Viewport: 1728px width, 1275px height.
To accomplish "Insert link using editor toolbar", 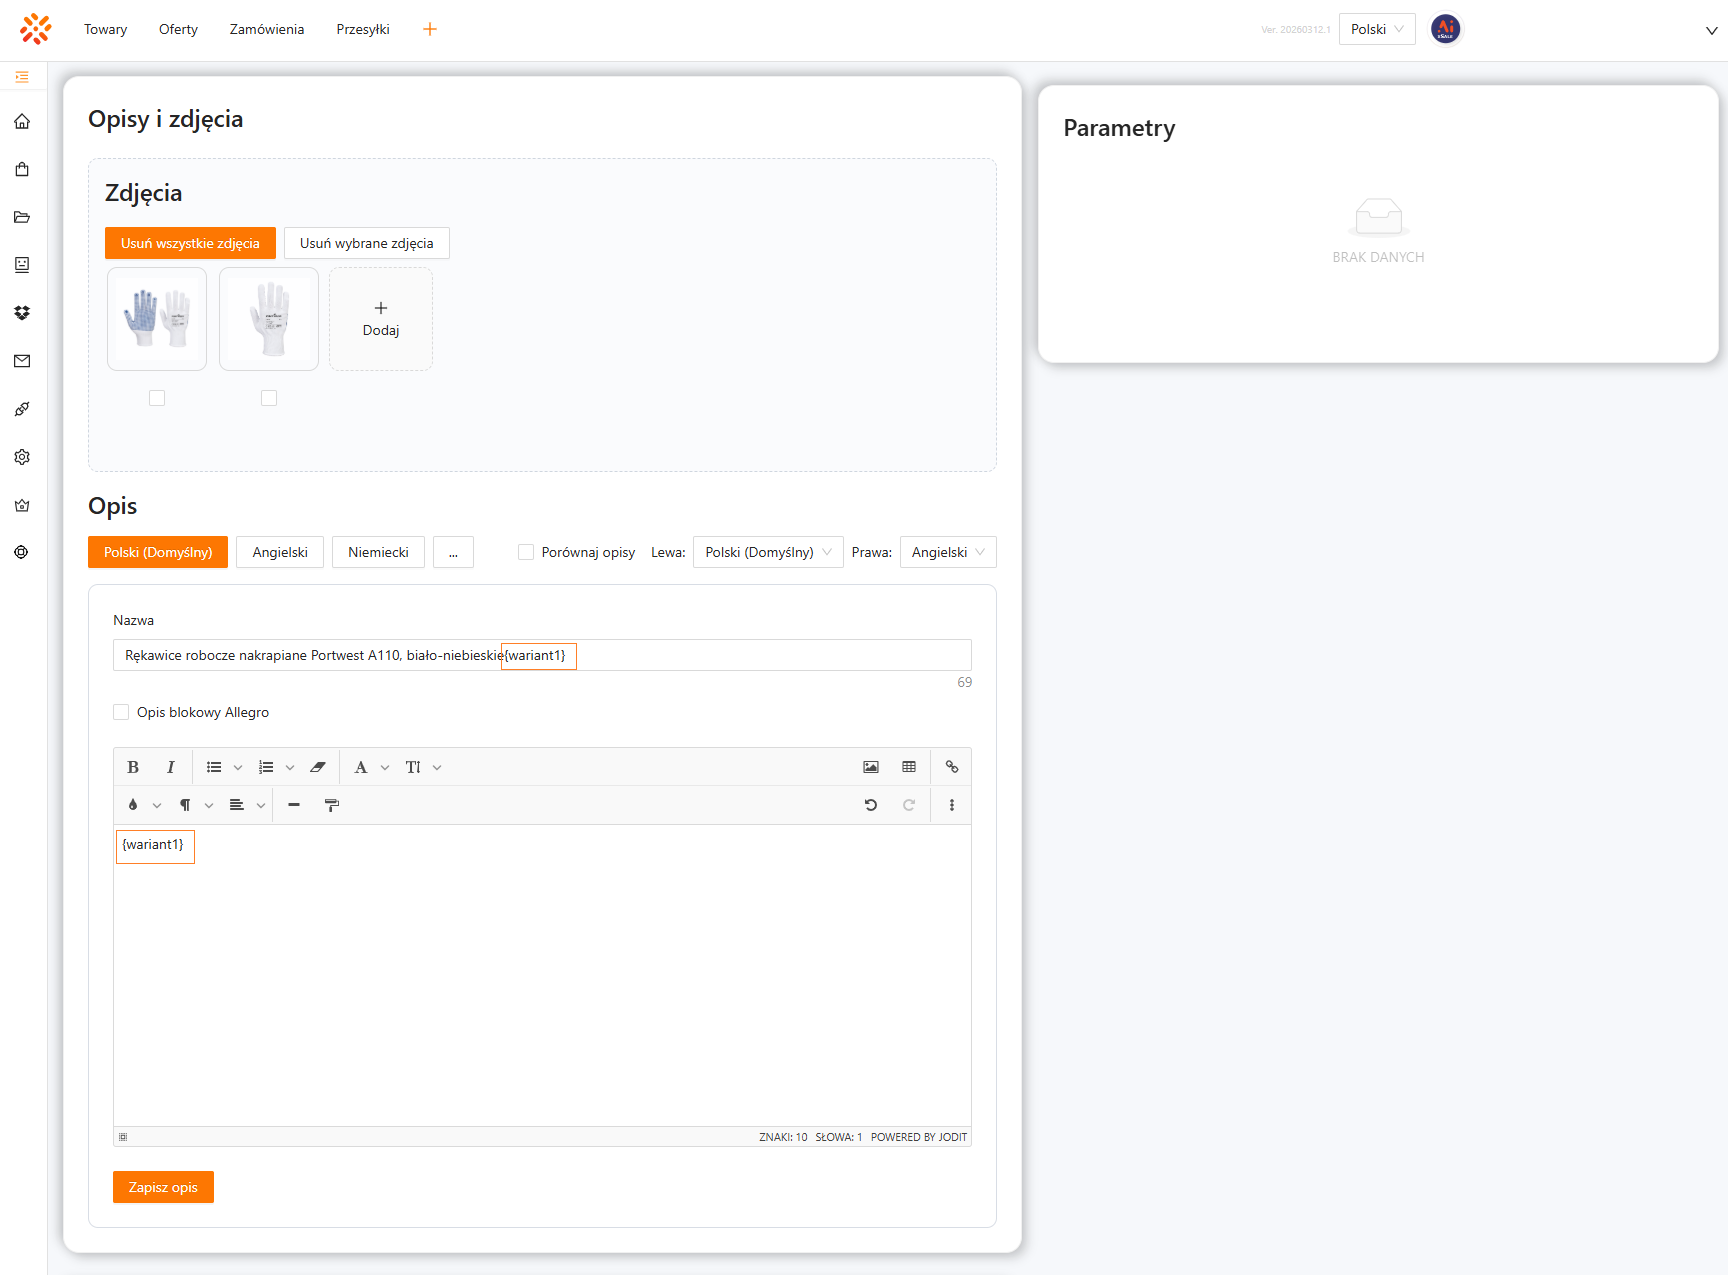I will pyautogui.click(x=952, y=767).
